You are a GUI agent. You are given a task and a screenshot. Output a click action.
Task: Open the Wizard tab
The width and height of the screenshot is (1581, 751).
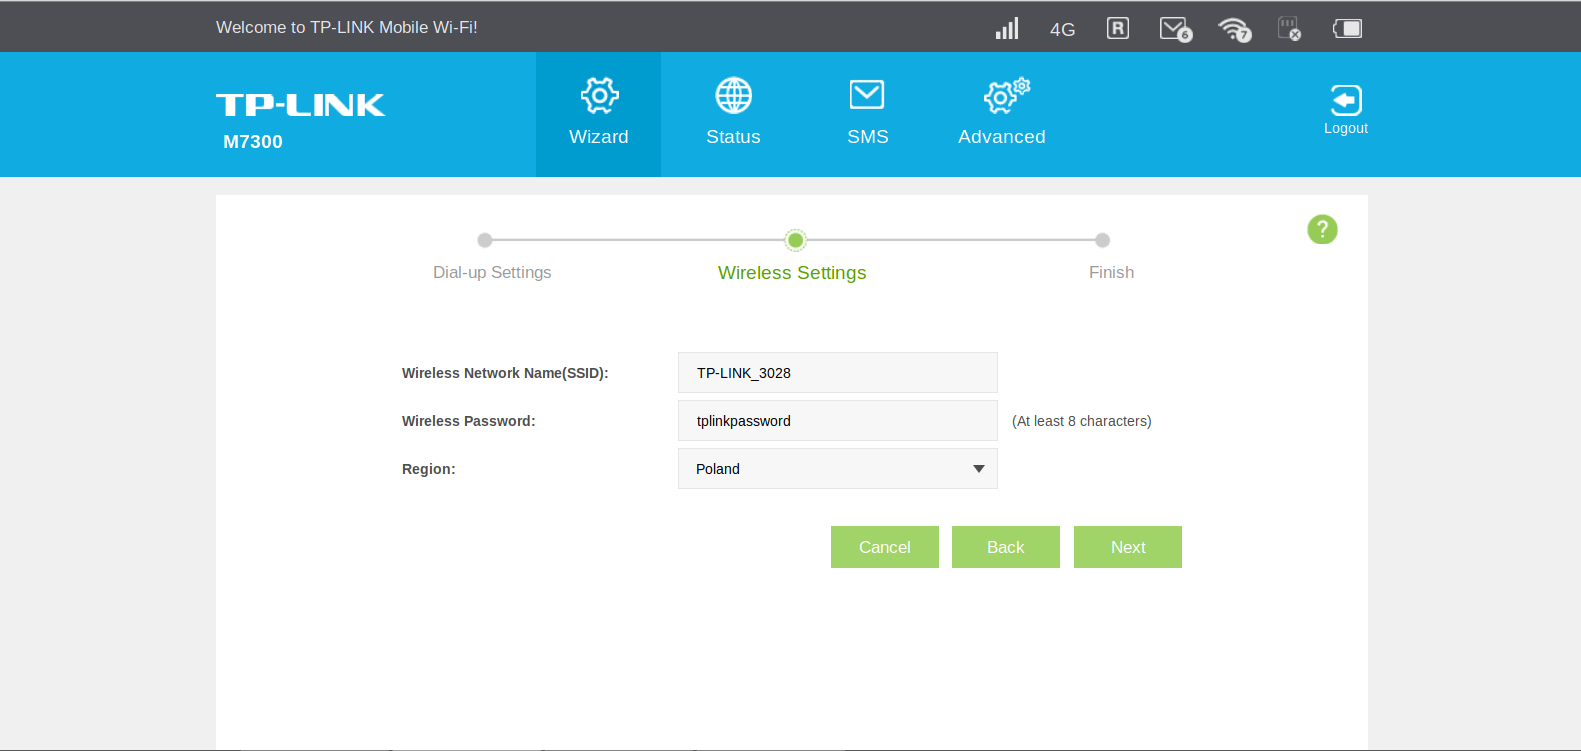598,114
